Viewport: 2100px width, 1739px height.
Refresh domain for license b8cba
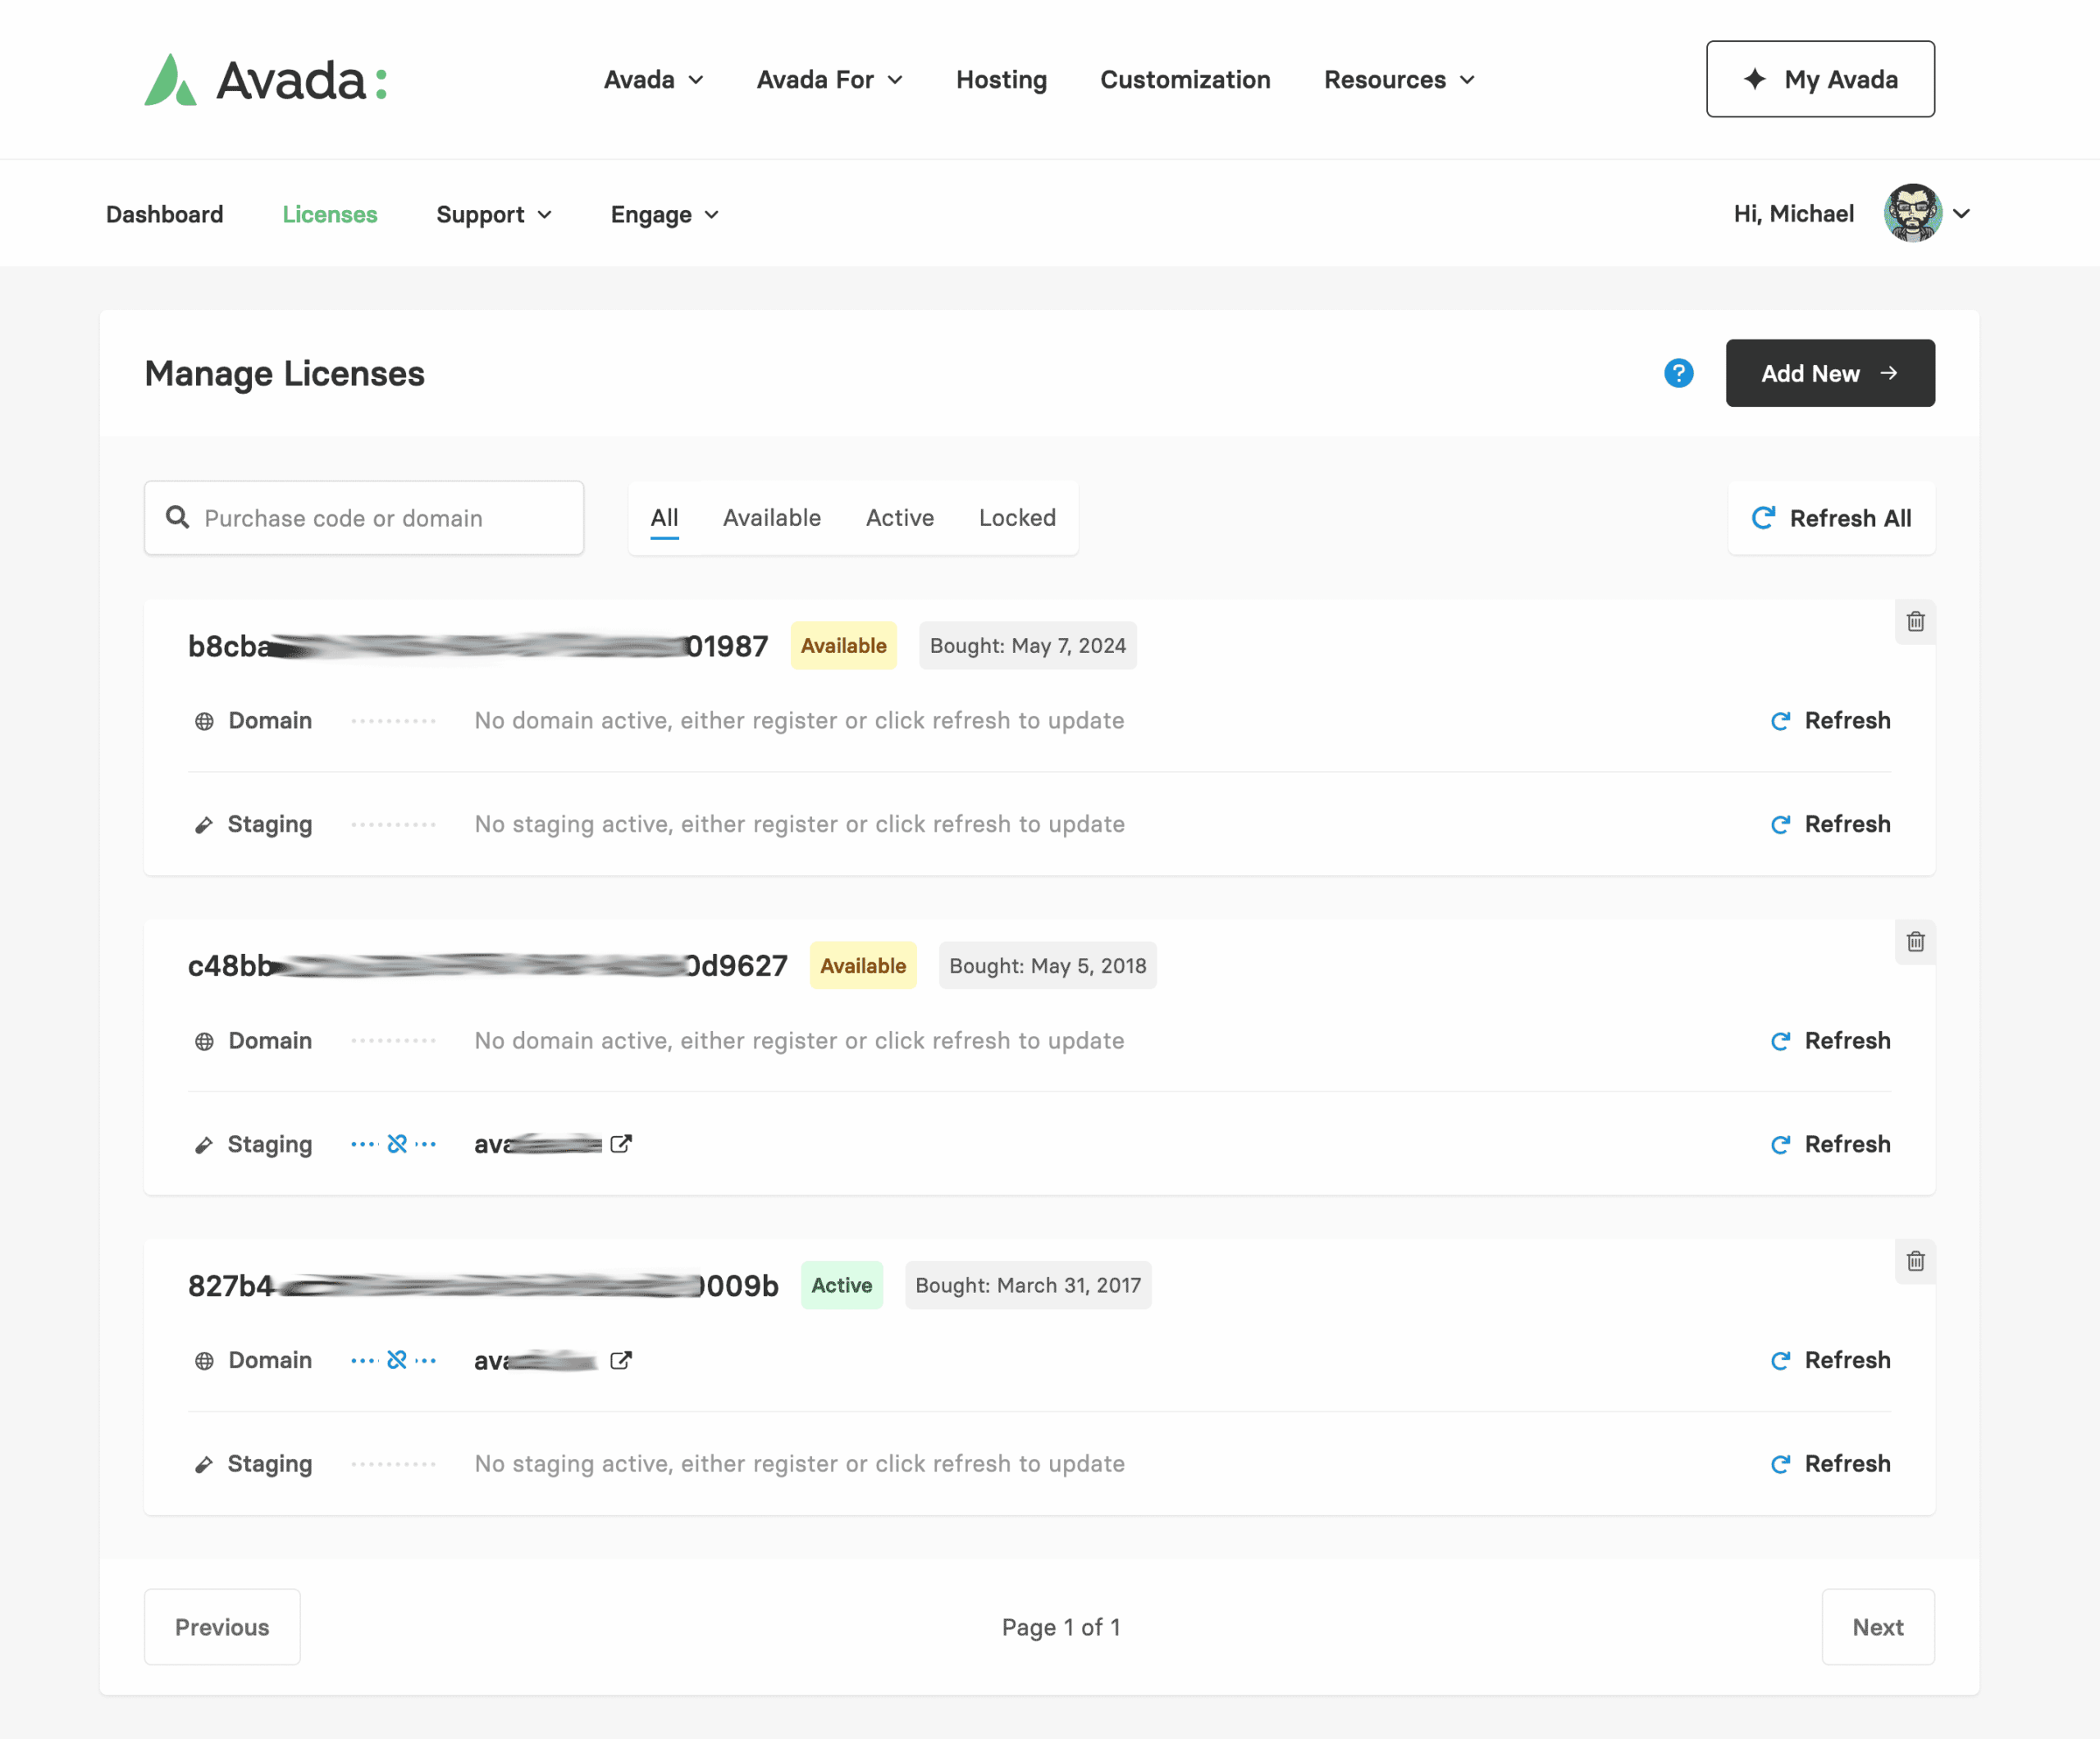[1830, 721]
